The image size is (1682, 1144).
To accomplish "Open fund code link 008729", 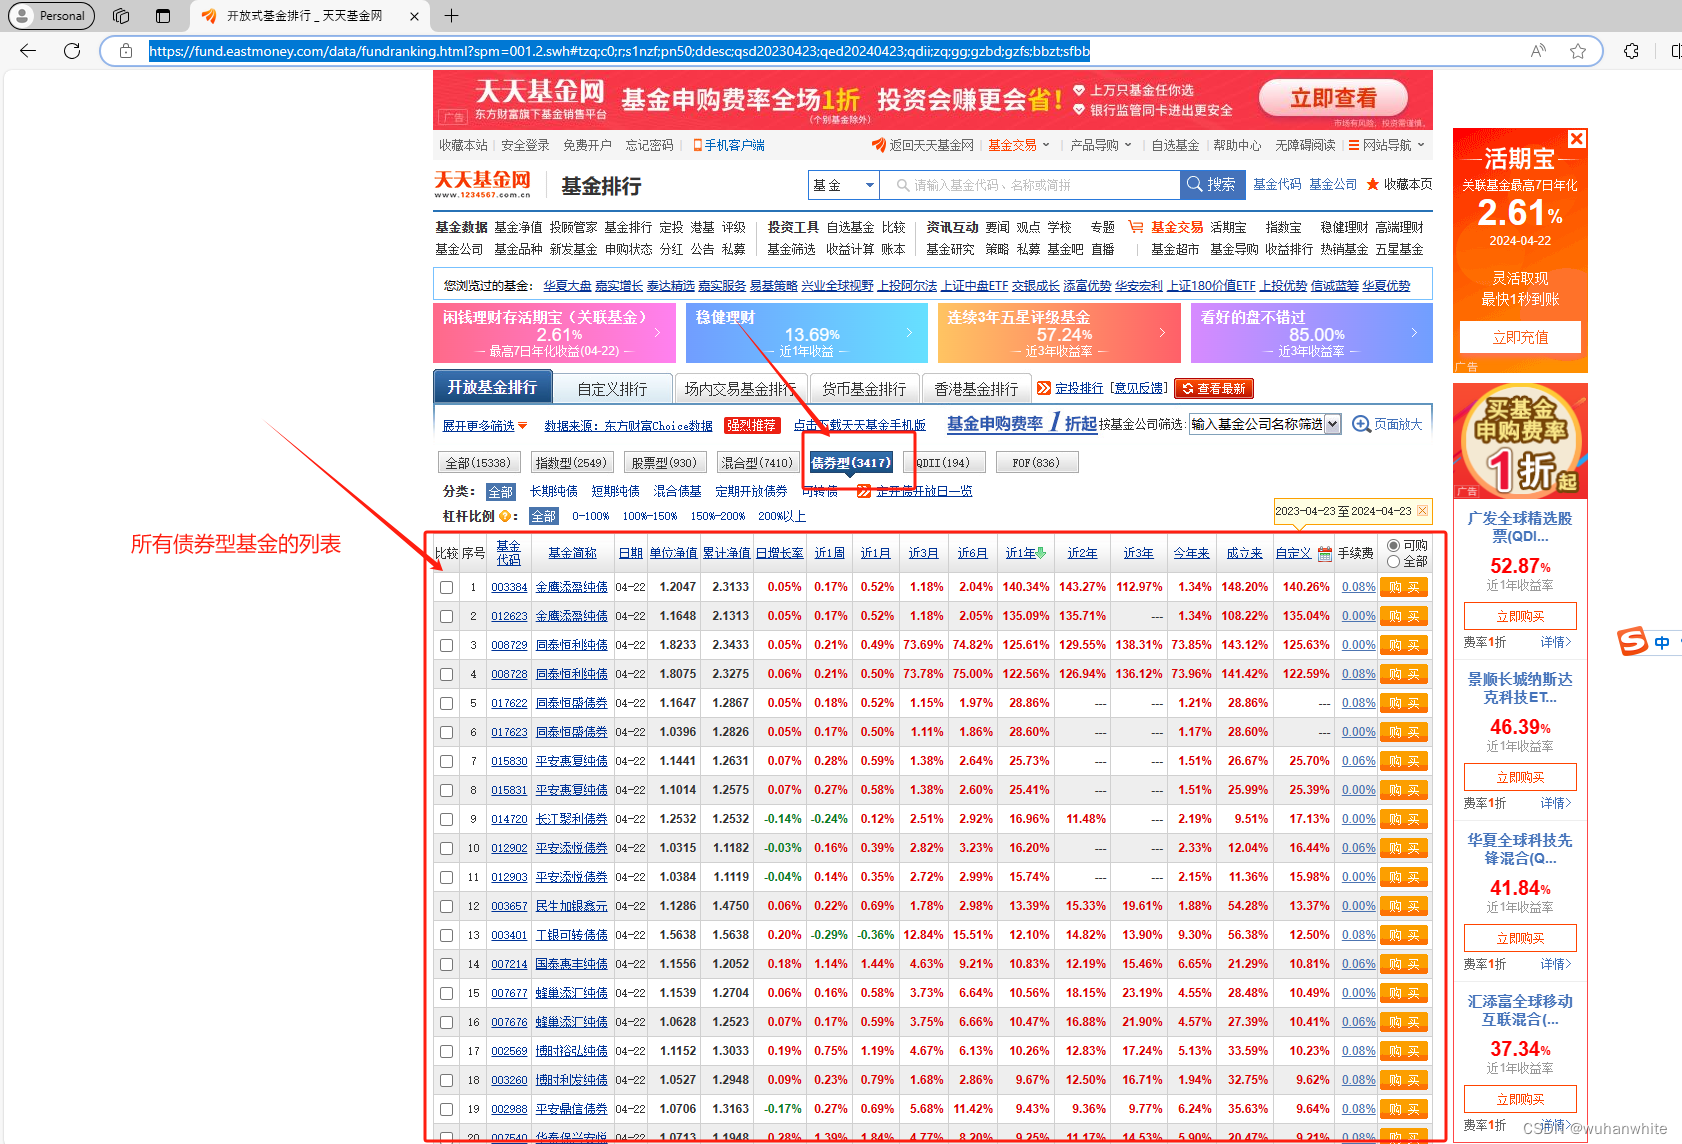I will pos(509,646).
